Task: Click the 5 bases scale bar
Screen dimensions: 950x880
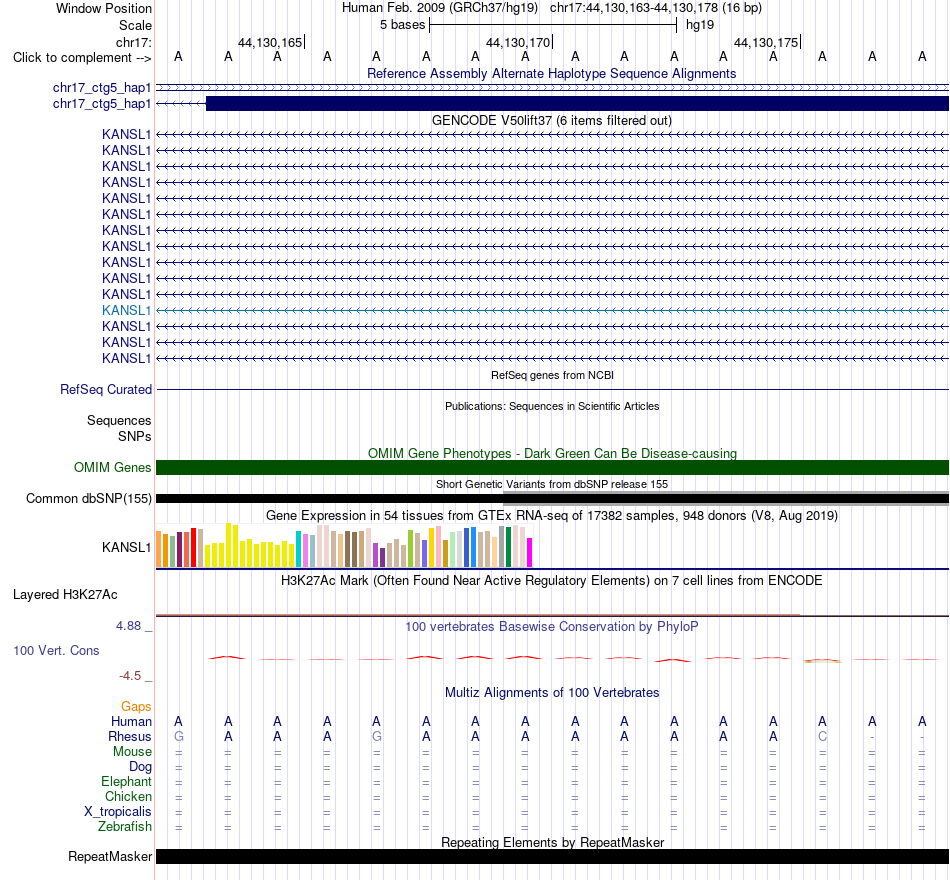Action: [x=553, y=25]
